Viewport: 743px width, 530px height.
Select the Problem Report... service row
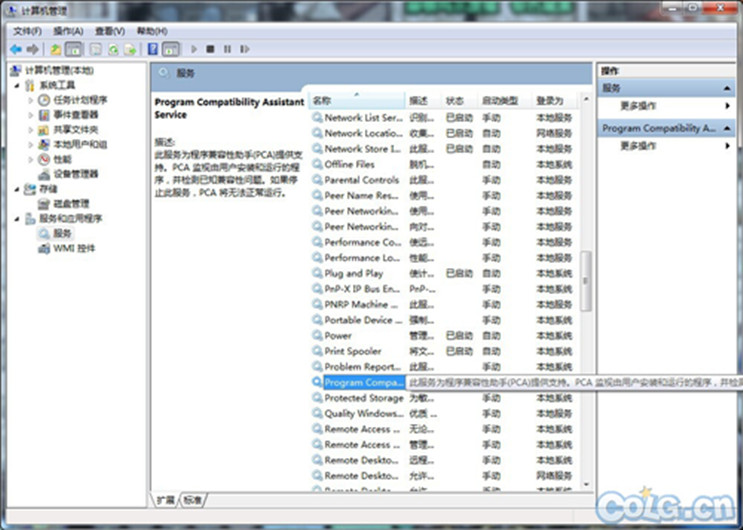point(442,366)
